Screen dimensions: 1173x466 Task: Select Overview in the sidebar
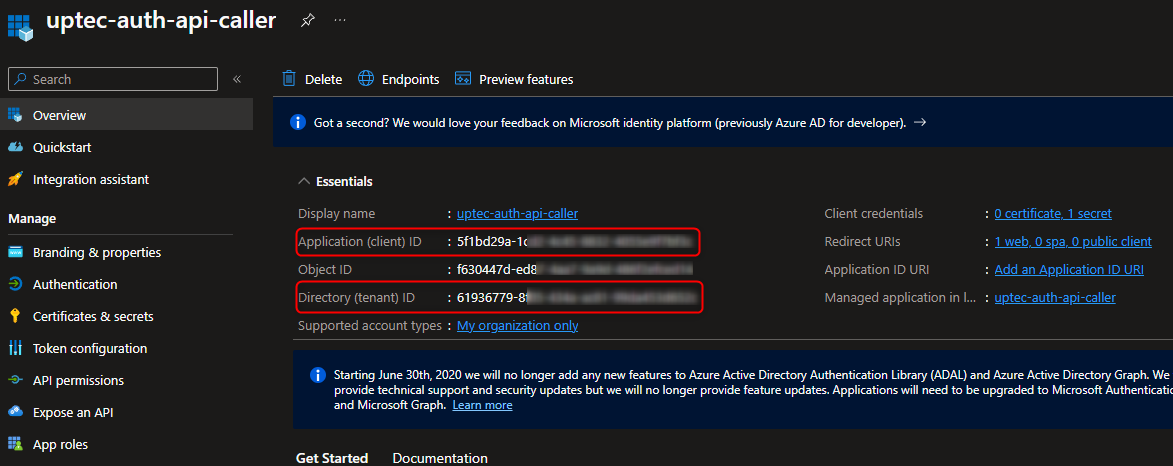click(59, 115)
